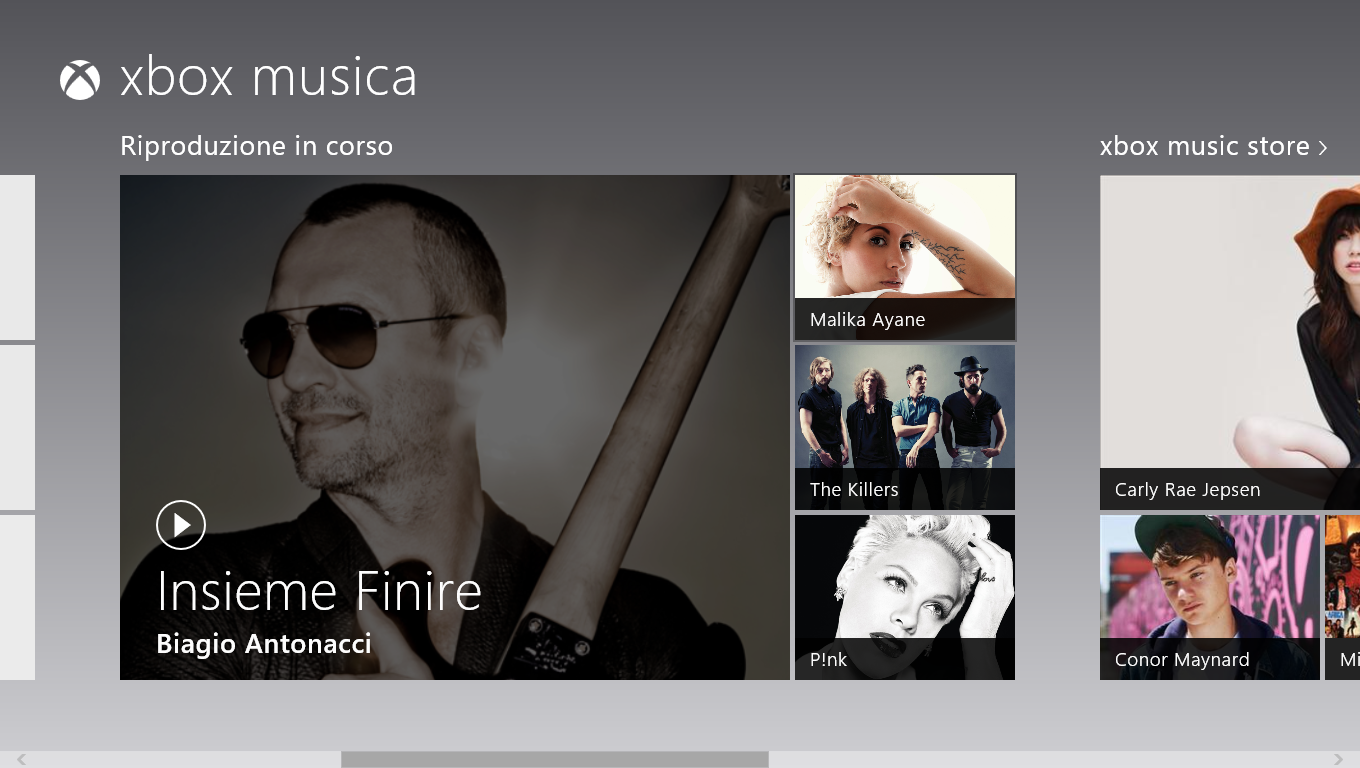Open the Riproduzione in corso heading
The image size is (1360, 768).
256,146
